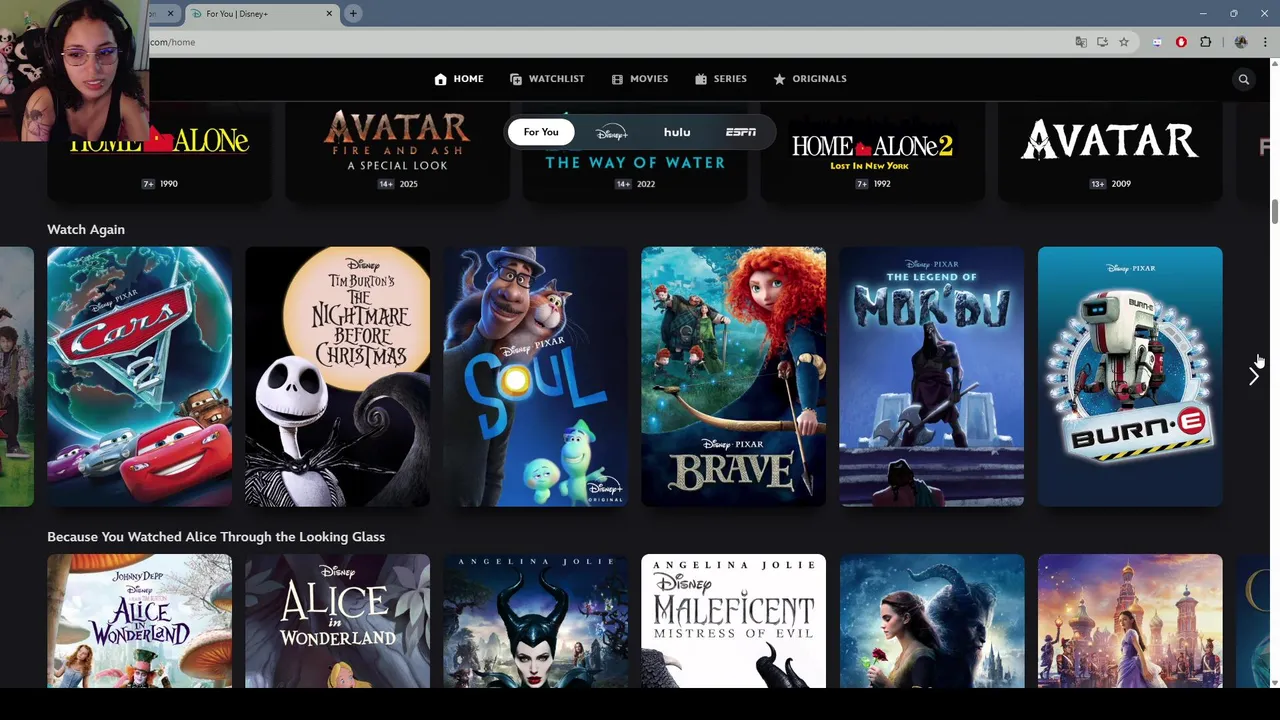Click the Originals star icon

click(779, 79)
